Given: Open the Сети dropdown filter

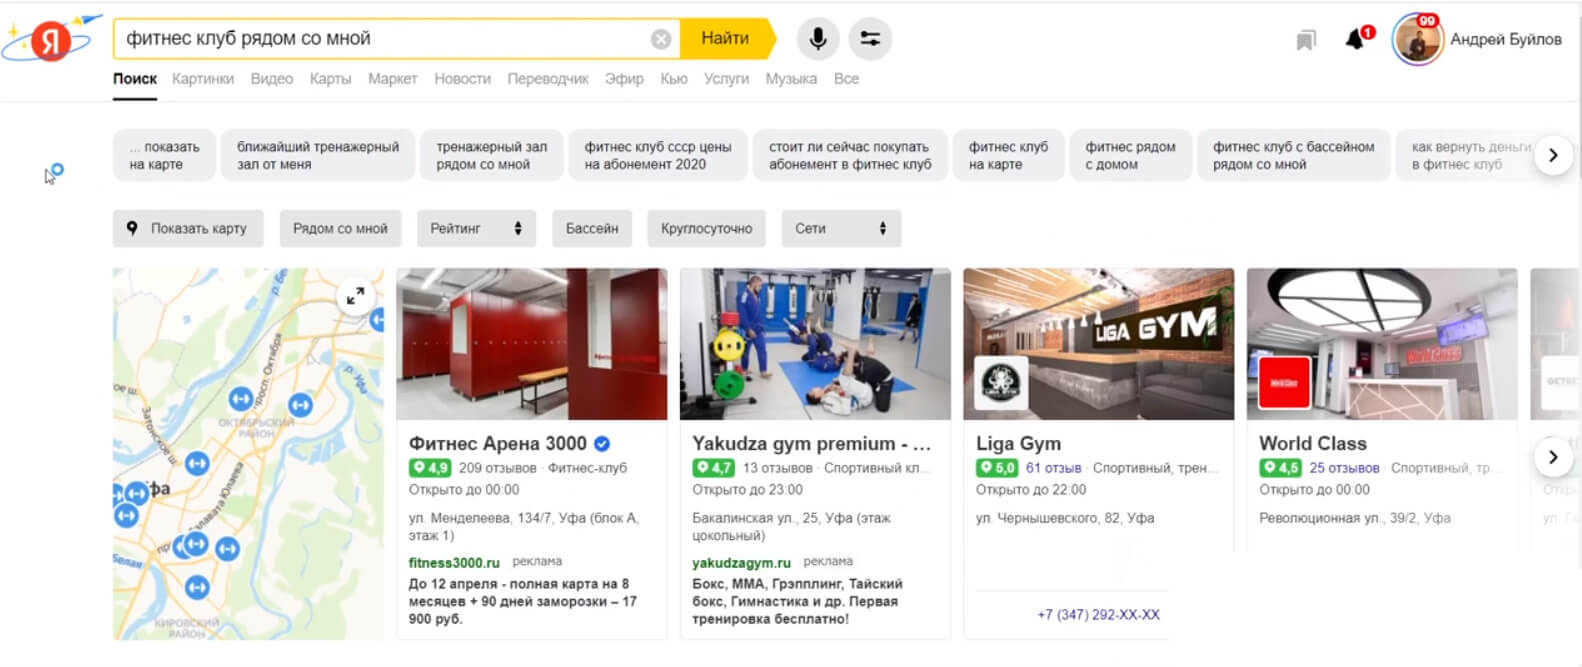Looking at the screenshot, I should [841, 228].
